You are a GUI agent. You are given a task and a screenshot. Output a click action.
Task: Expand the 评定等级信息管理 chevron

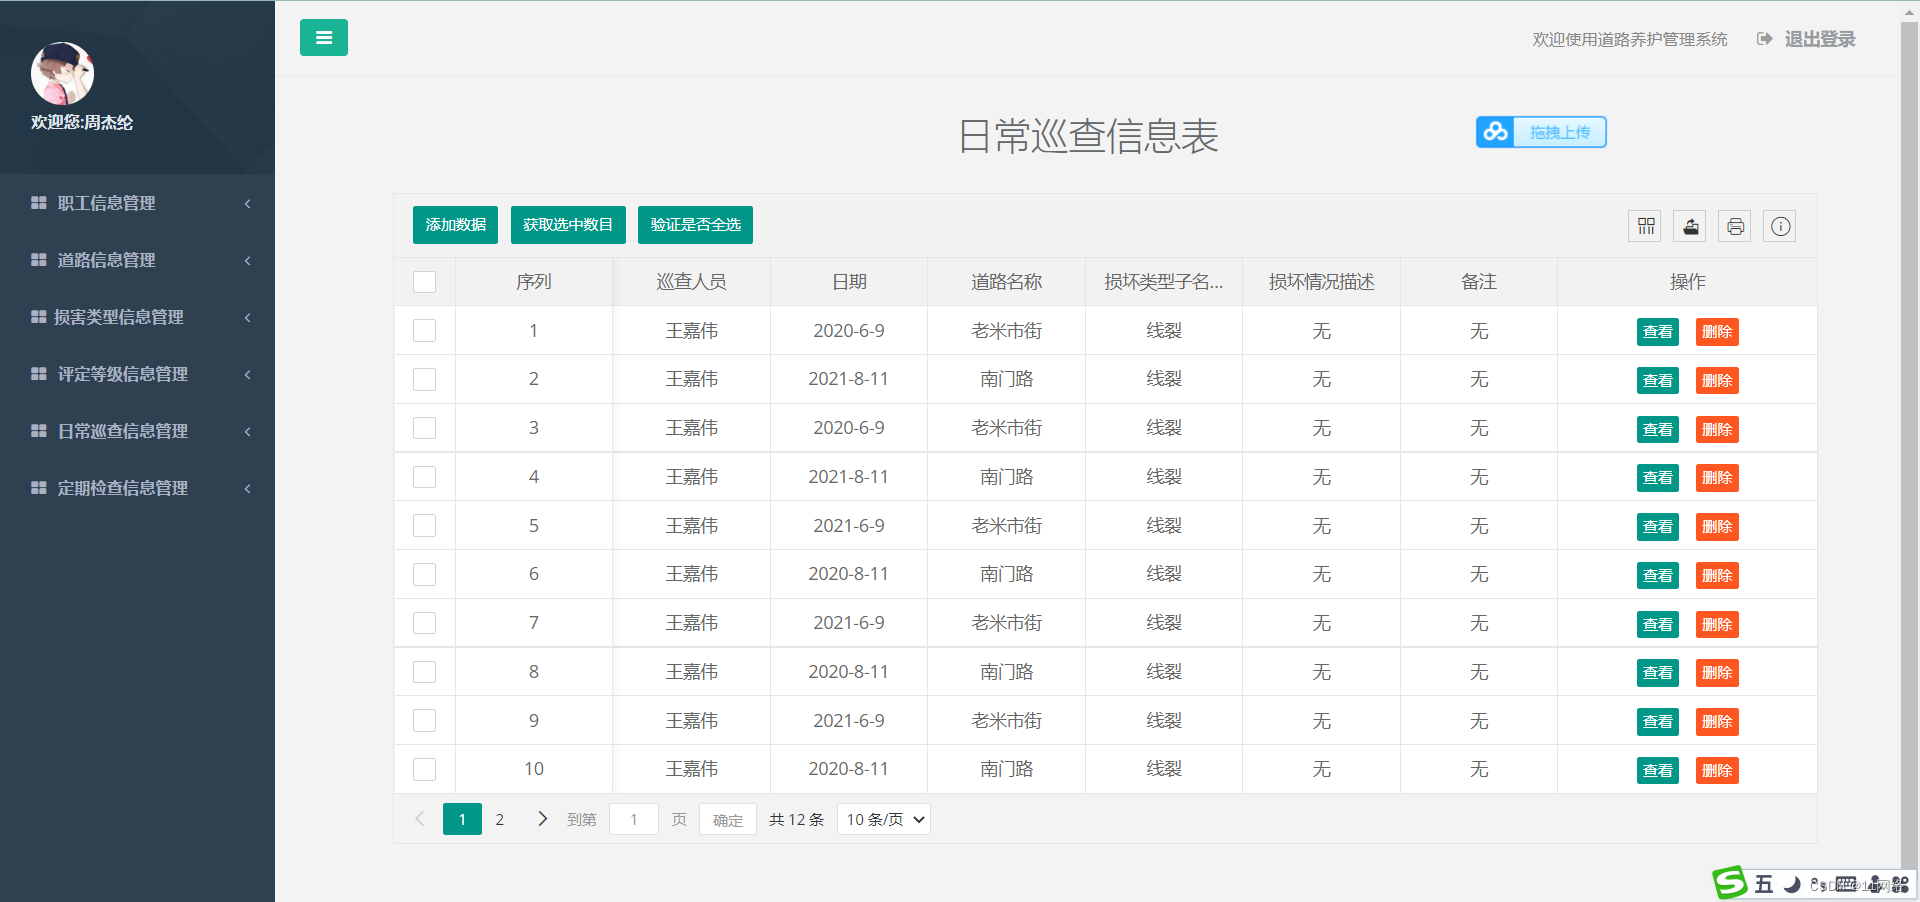tap(247, 375)
